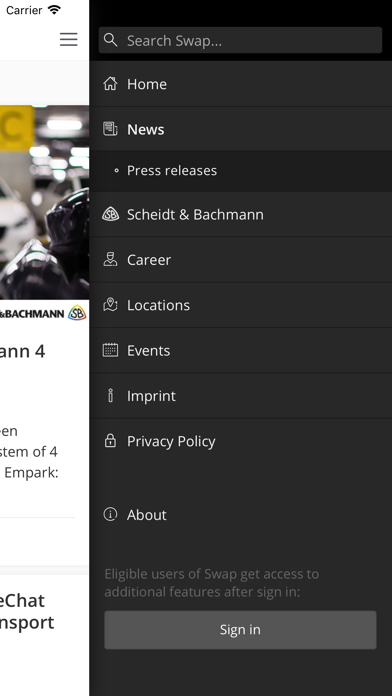Open the Home menu item
This screenshot has width=392, height=696.
241,84
